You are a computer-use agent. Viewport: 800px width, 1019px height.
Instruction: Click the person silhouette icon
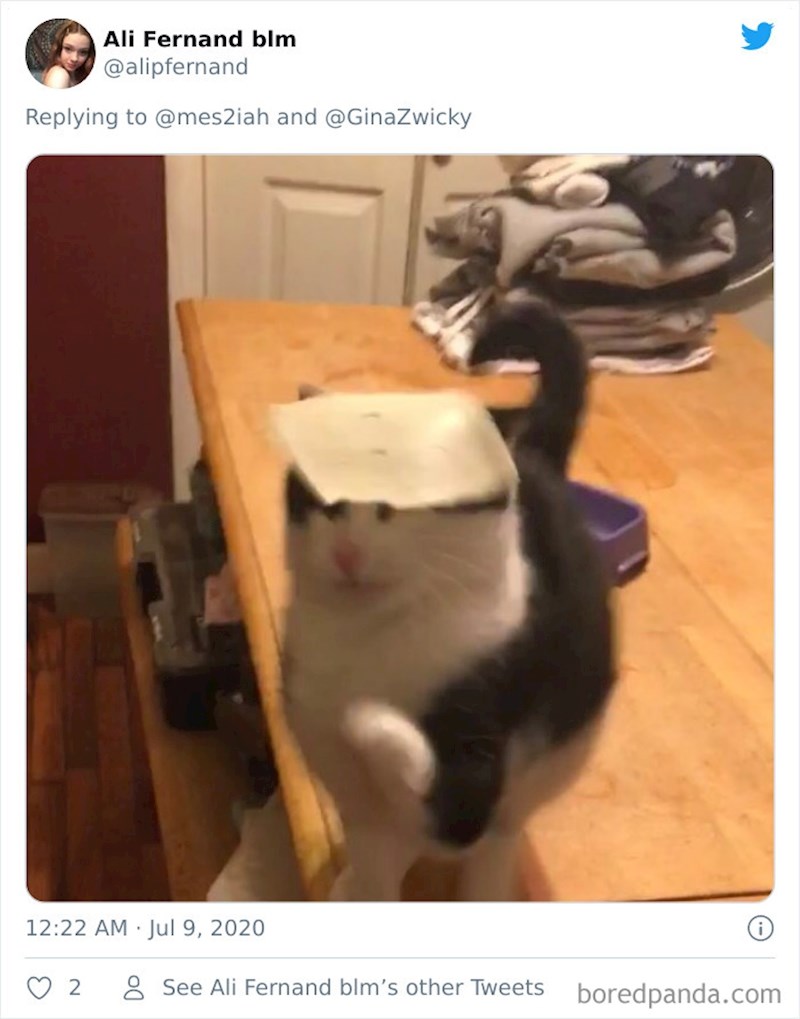click(134, 988)
